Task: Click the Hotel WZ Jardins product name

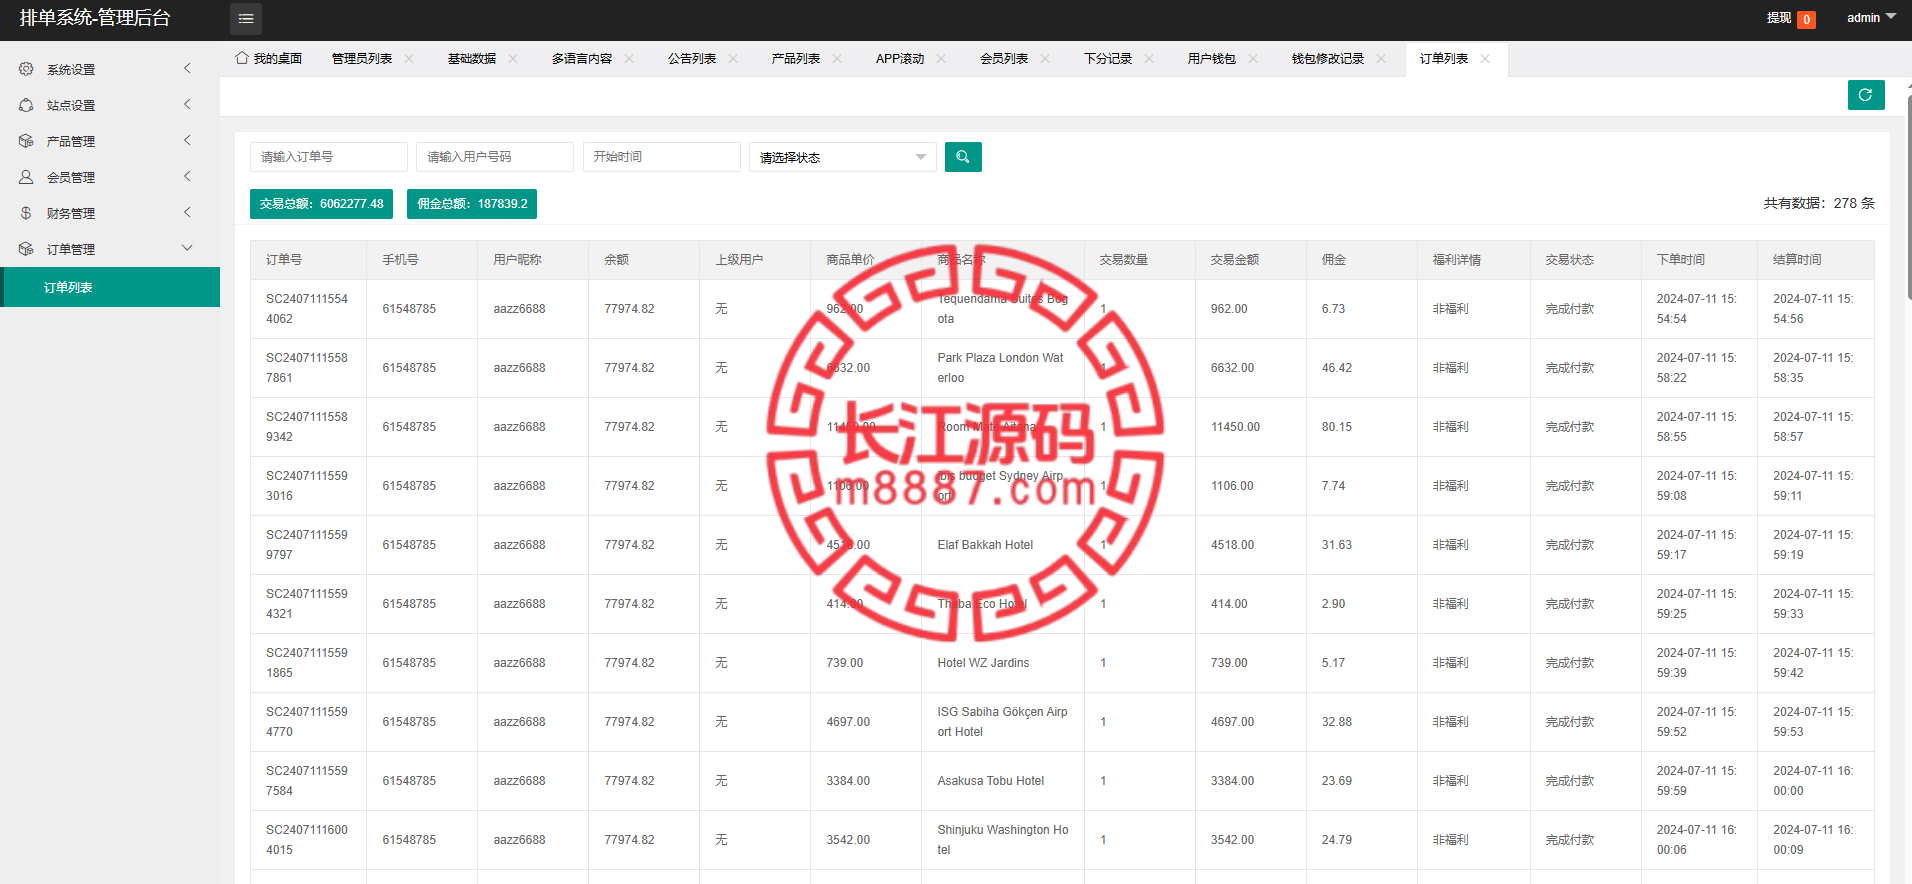Action: [x=983, y=663]
